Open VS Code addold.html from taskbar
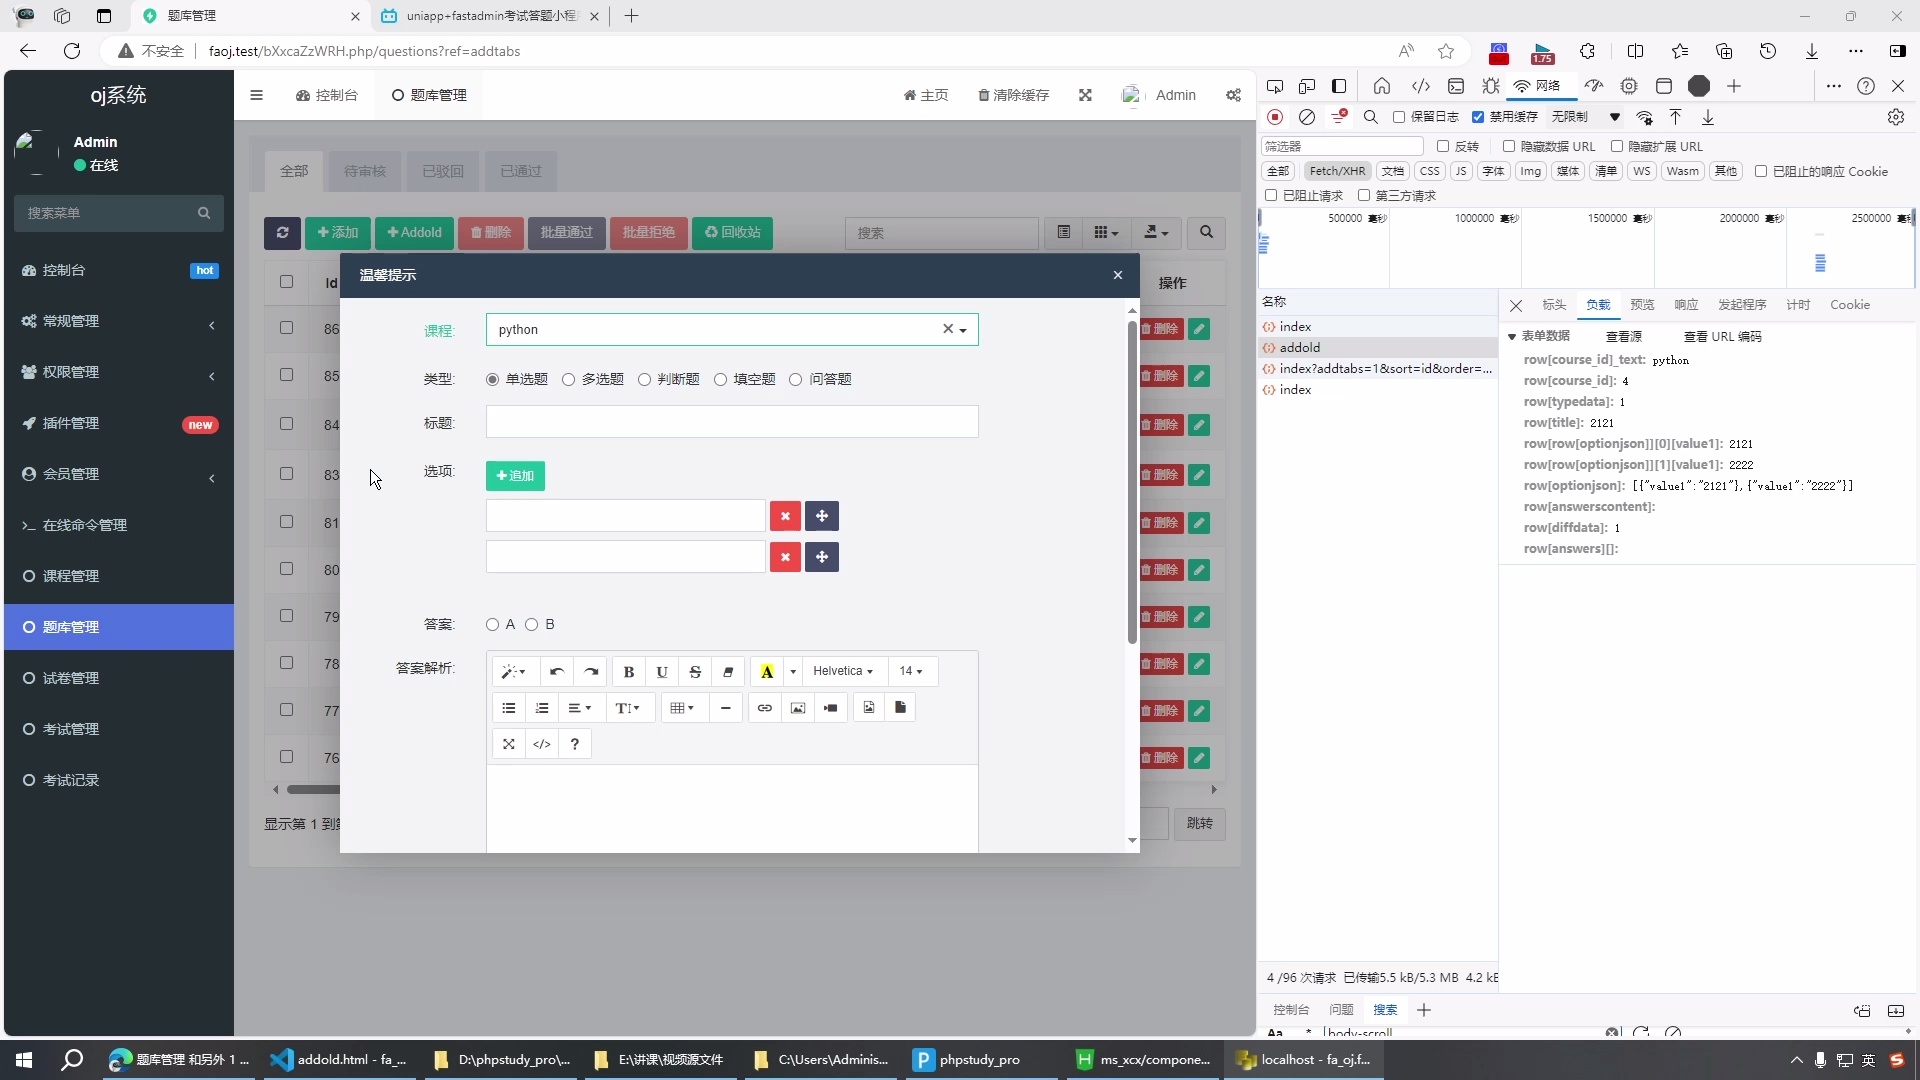 (340, 1060)
